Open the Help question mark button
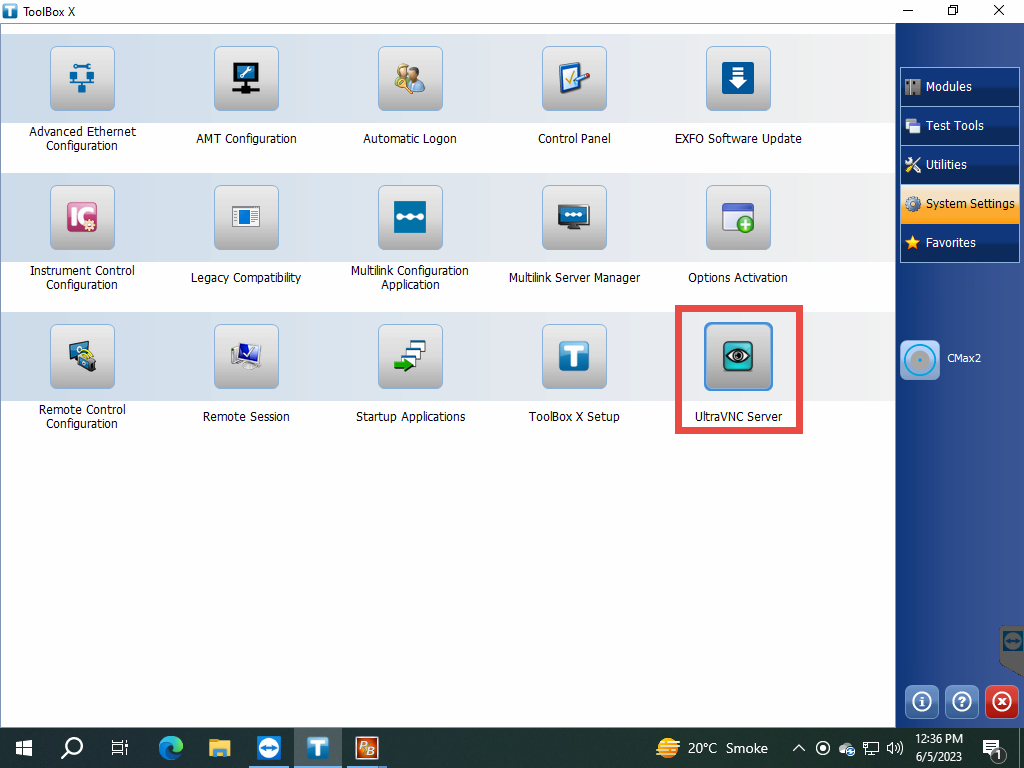1024x768 pixels. tap(961, 701)
